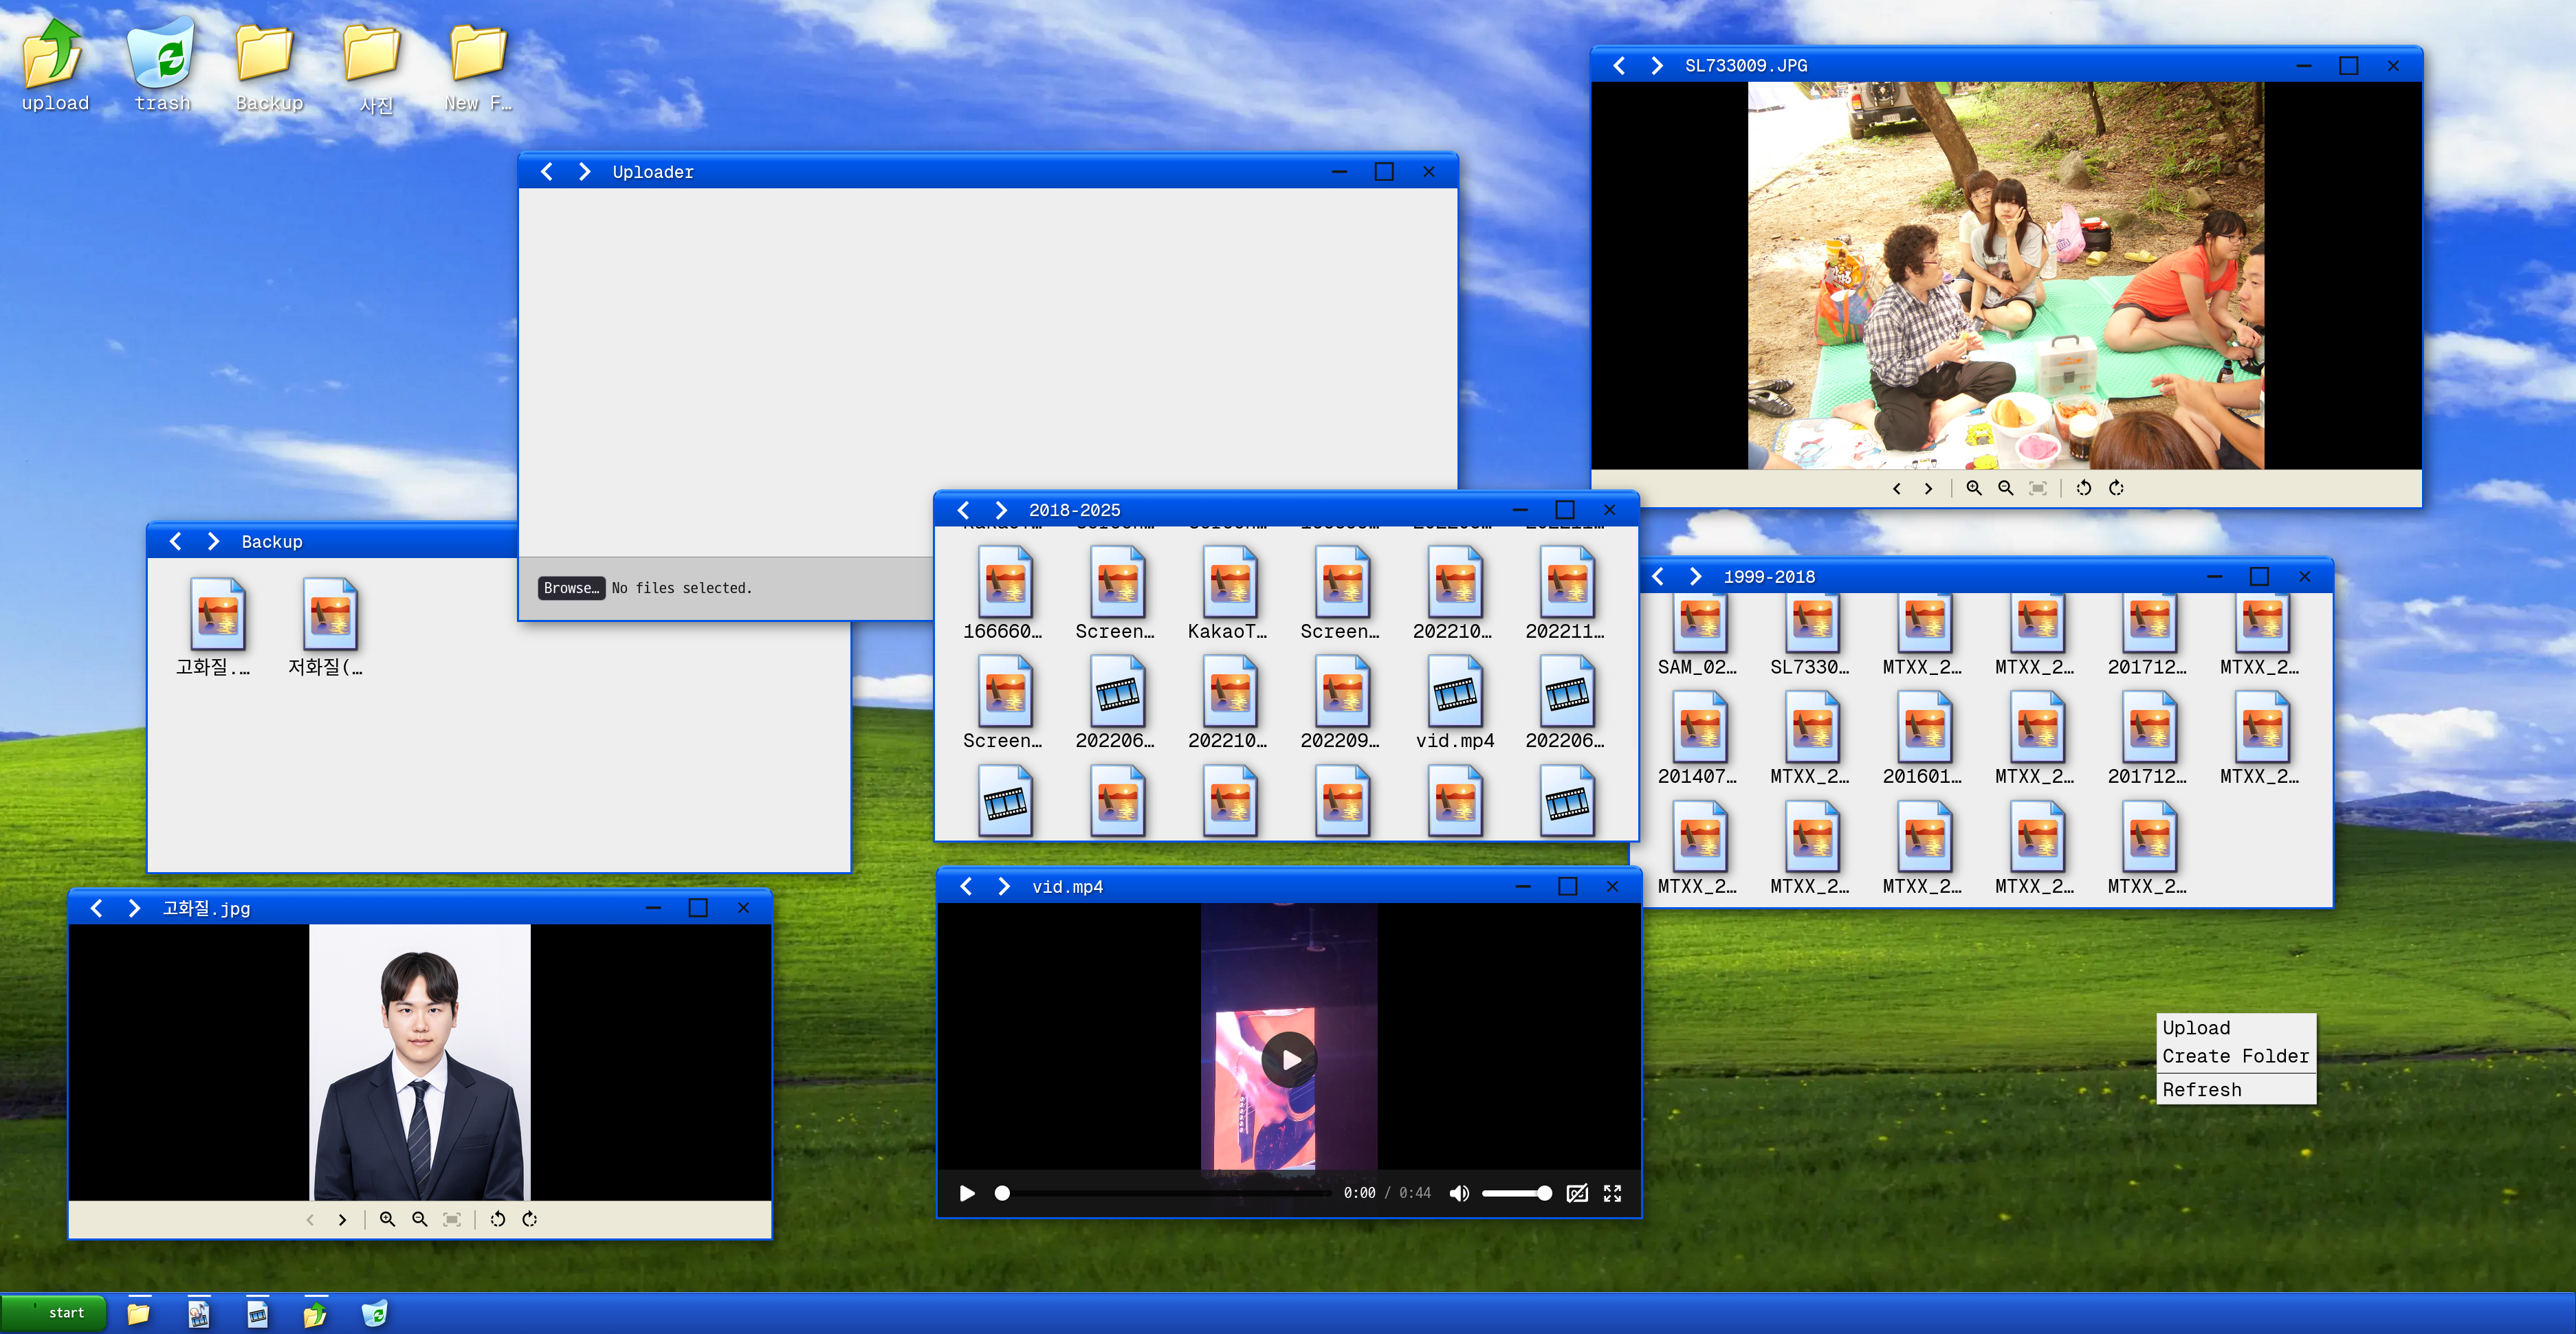Image resolution: width=2576 pixels, height=1334 pixels.
Task: Go forward in vid.mp4 title bar
Action: [x=1004, y=886]
